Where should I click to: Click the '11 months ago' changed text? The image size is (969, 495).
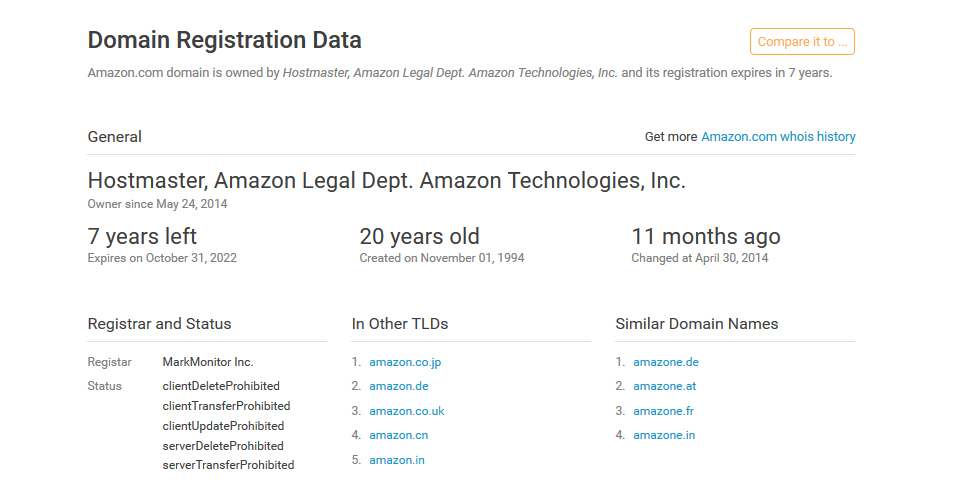tap(706, 237)
